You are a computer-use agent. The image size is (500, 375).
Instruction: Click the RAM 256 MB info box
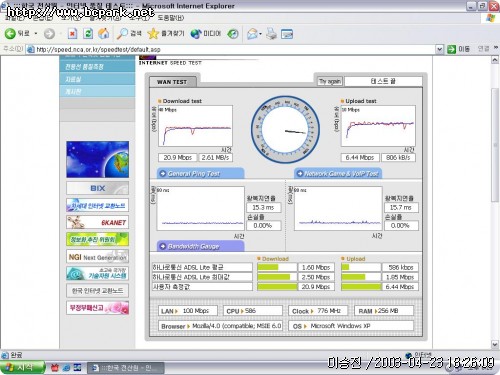(384, 311)
